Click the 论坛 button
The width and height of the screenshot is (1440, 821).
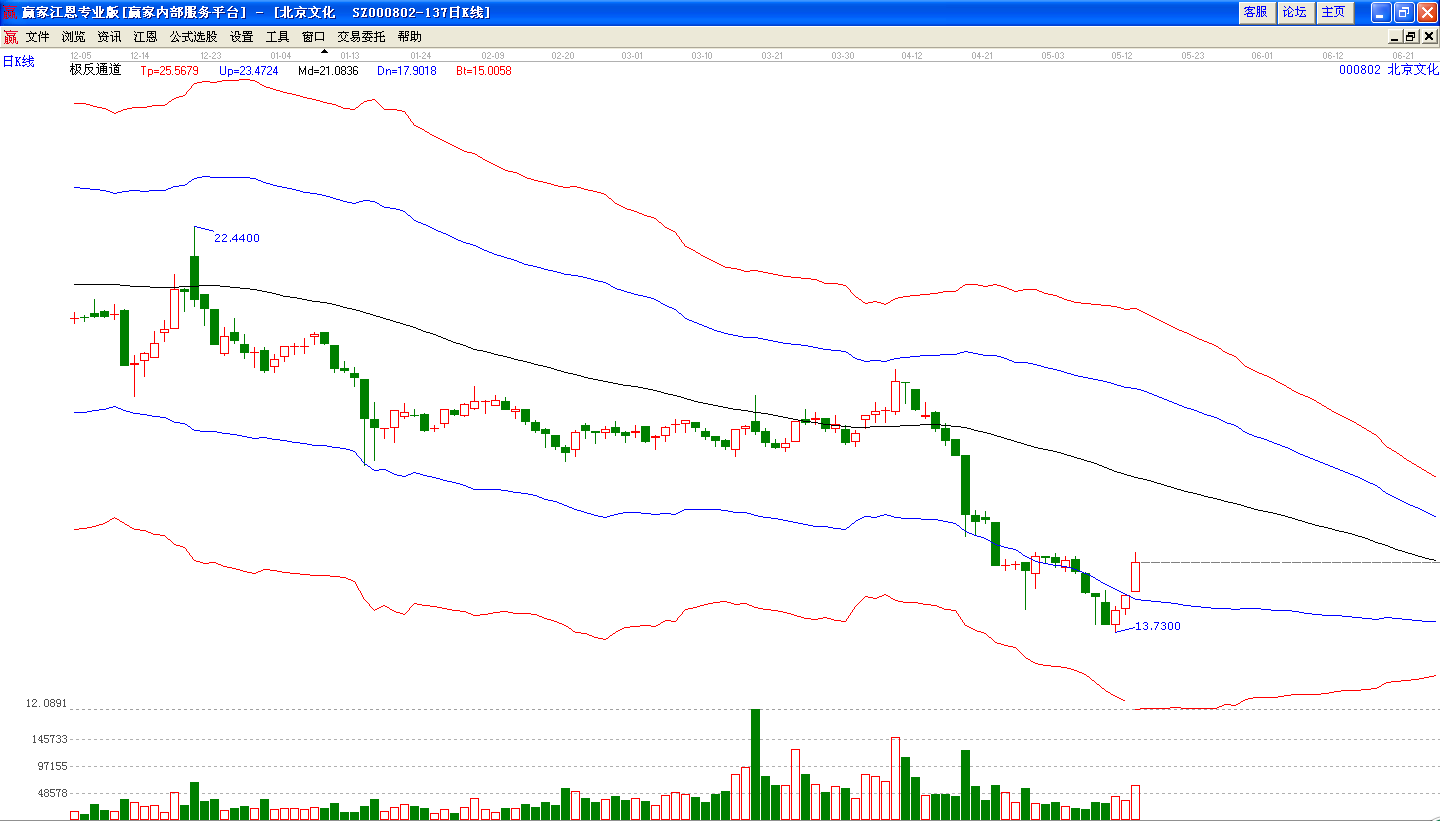[x=1294, y=12]
